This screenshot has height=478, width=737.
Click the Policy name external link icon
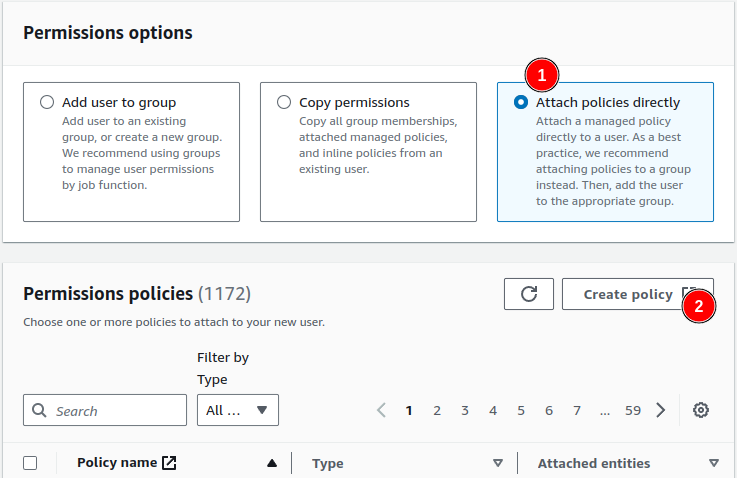tap(169, 463)
